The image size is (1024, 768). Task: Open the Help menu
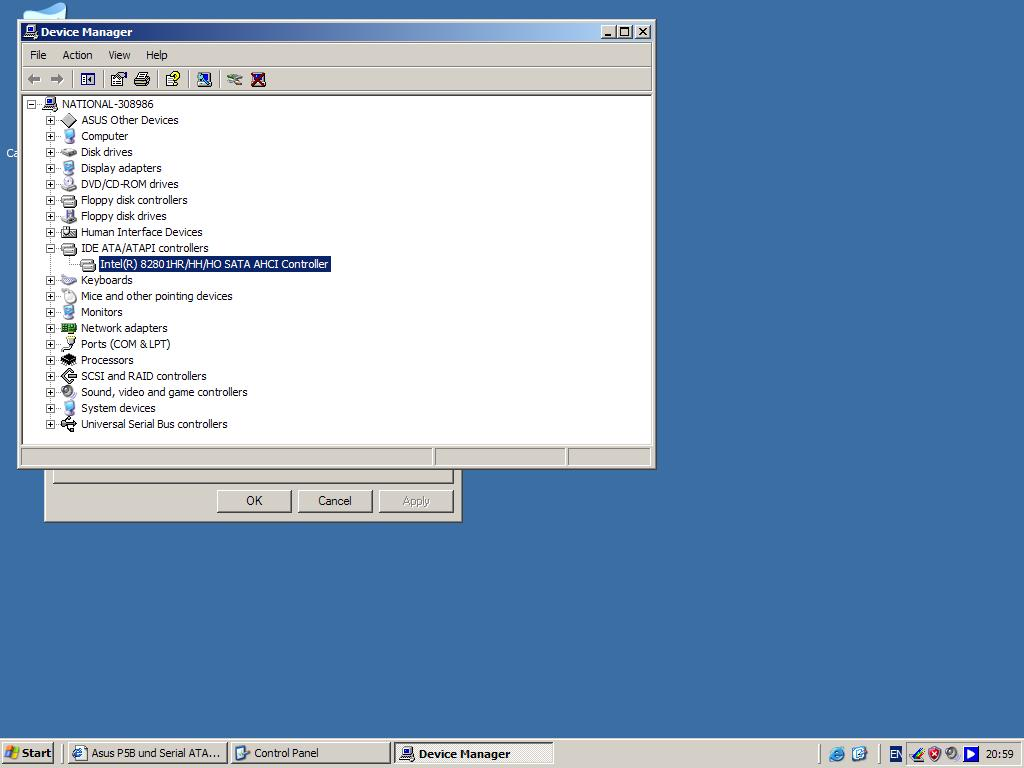pyautogui.click(x=156, y=55)
